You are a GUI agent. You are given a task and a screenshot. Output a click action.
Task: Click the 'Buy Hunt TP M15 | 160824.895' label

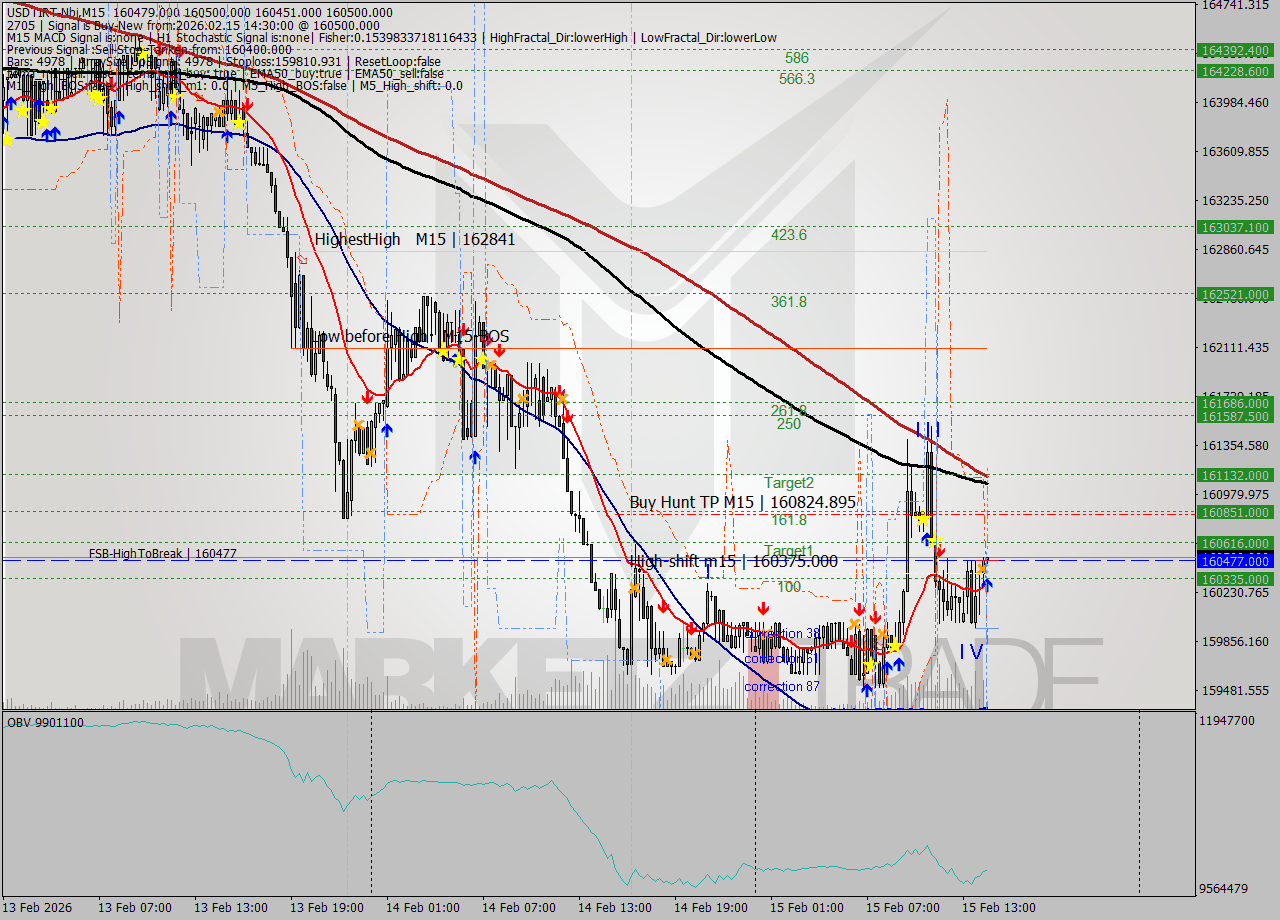(742, 502)
